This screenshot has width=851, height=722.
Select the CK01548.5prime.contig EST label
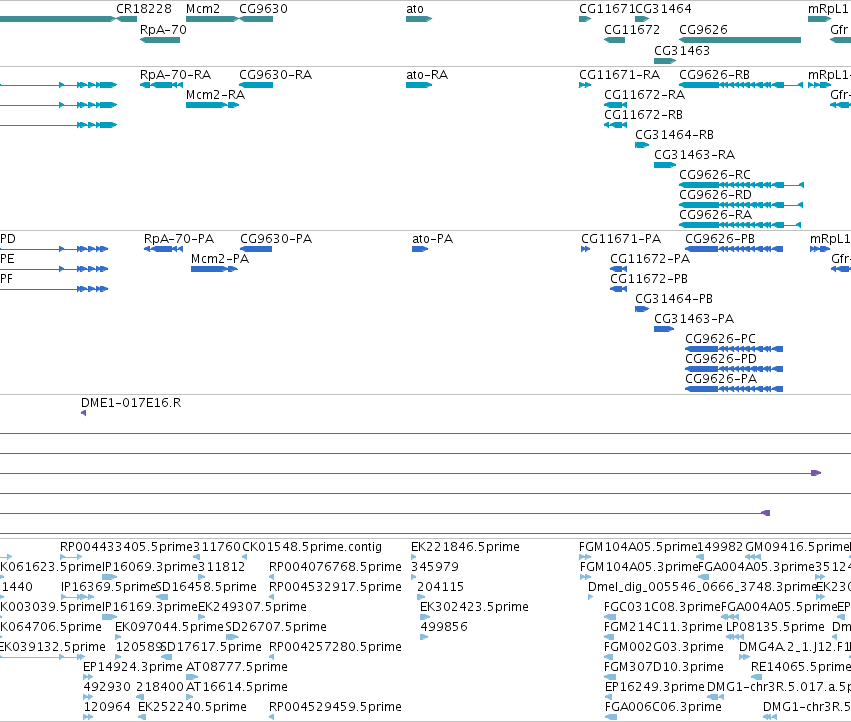pyautogui.click(x=312, y=547)
